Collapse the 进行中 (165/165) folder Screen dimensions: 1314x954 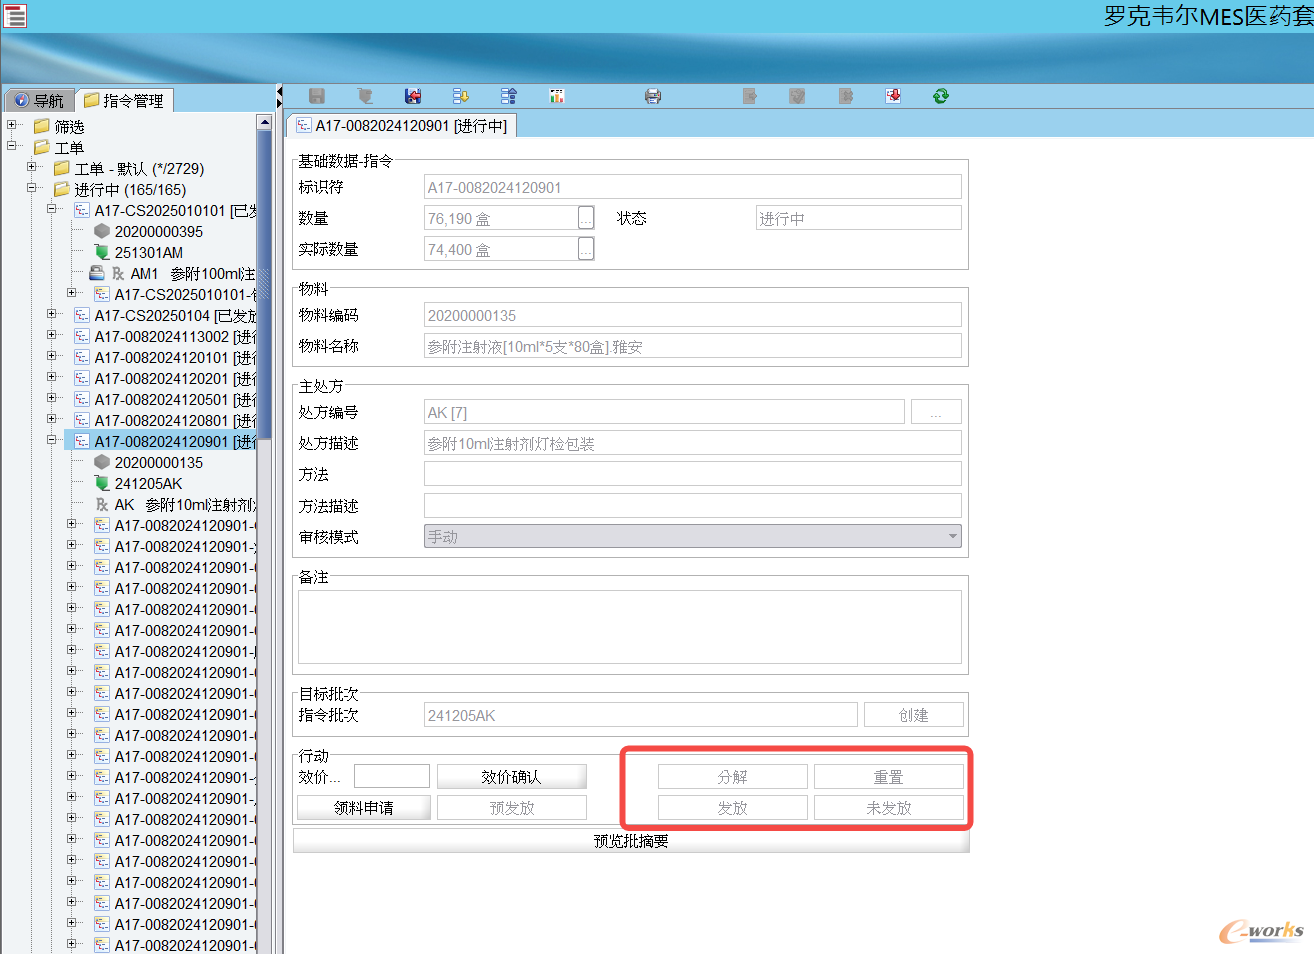[x=32, y=188]
